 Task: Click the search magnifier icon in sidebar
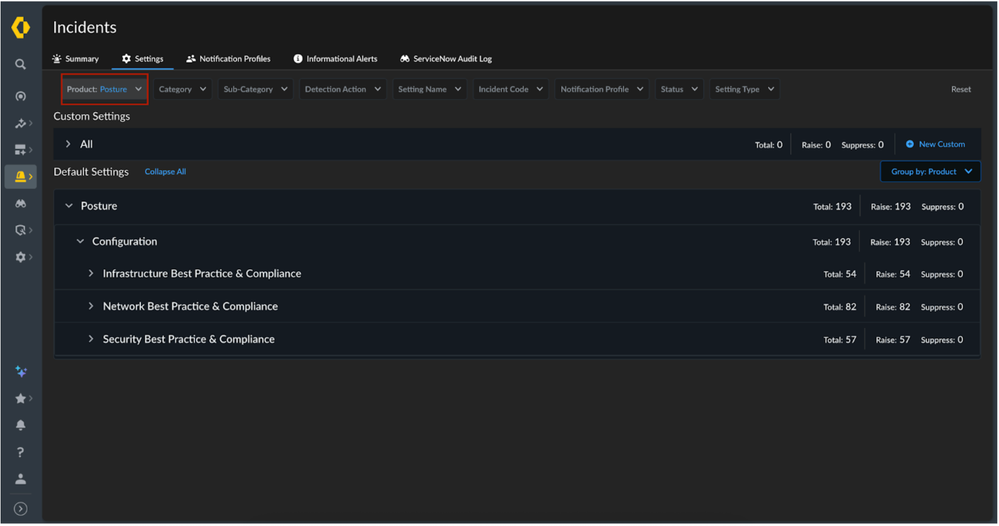click(20, 64)
